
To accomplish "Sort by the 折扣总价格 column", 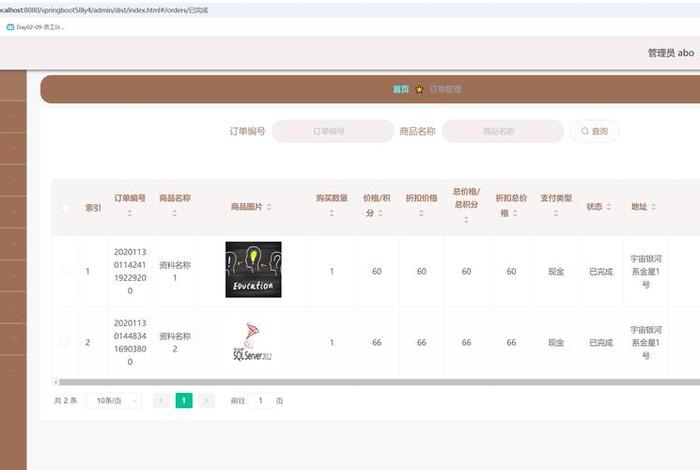I will click(515, 213).
